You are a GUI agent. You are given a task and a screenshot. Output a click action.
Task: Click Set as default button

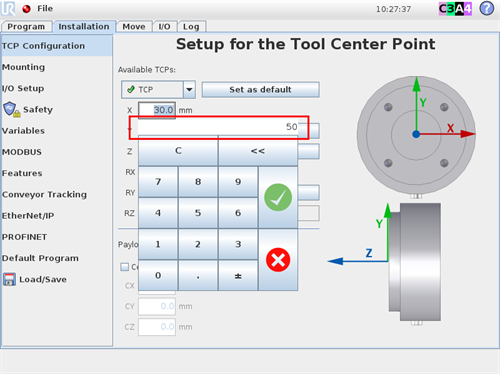[x=260, y=90]
